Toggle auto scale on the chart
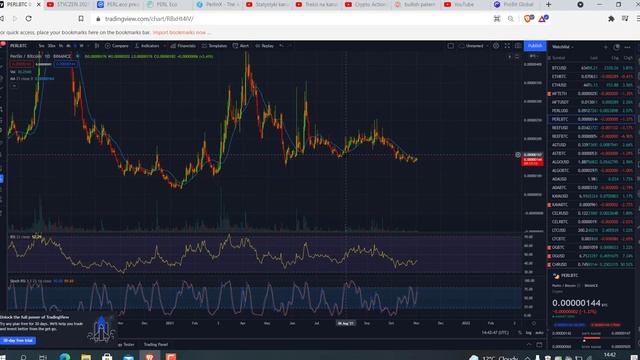640x360 pixels. (539, 333)
